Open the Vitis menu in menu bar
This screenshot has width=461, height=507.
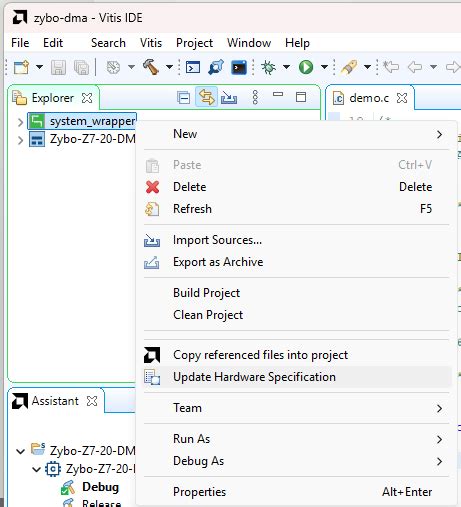(151, 43)
